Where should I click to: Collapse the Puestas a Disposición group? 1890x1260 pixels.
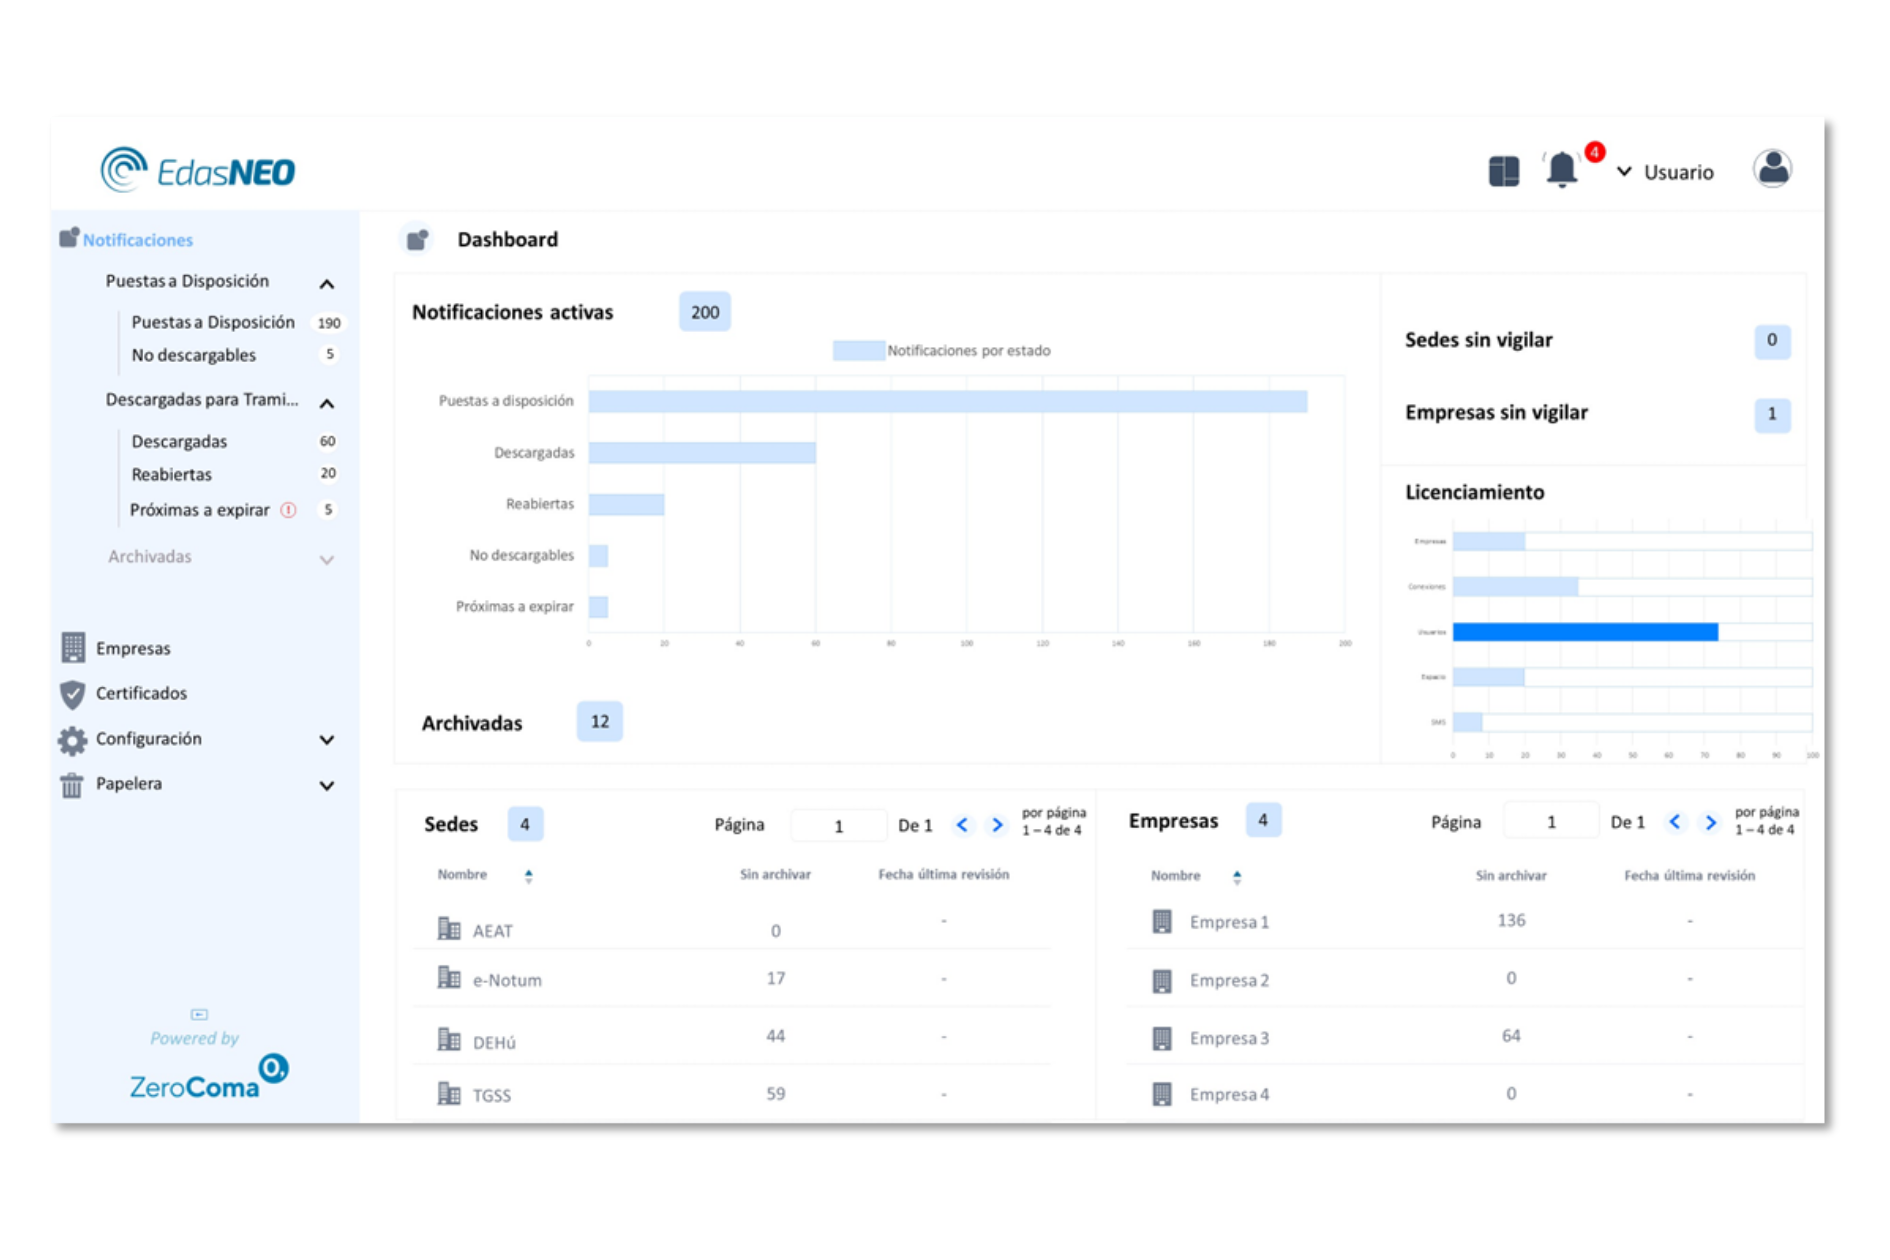point(327,284)
